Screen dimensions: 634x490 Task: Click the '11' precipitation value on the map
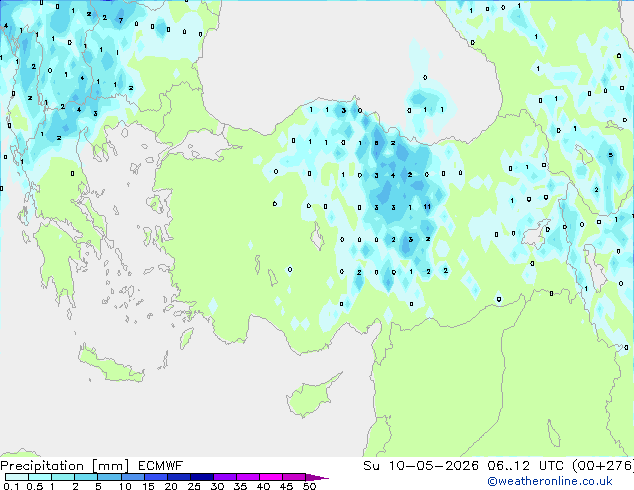click(x=427, y=207)
